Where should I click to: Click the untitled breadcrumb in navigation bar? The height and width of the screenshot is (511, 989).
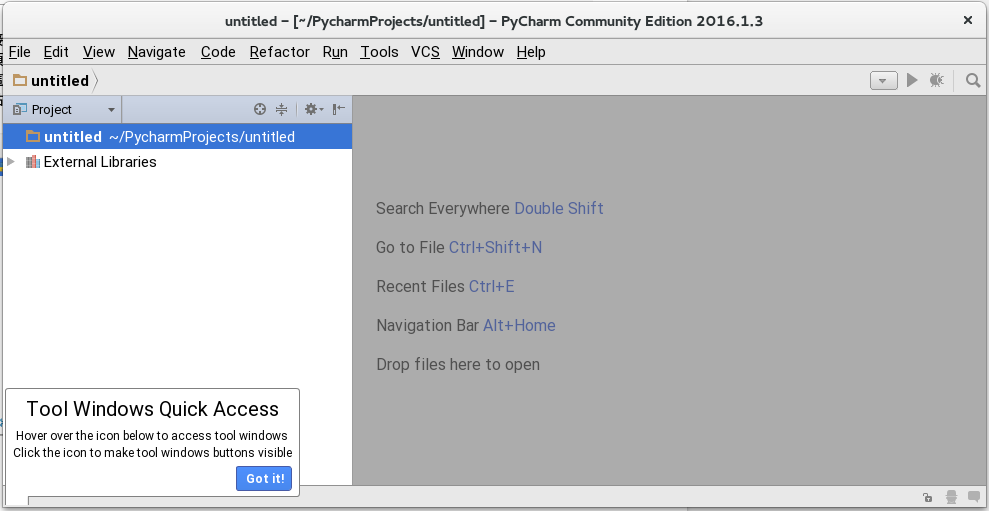pos(52,80)
